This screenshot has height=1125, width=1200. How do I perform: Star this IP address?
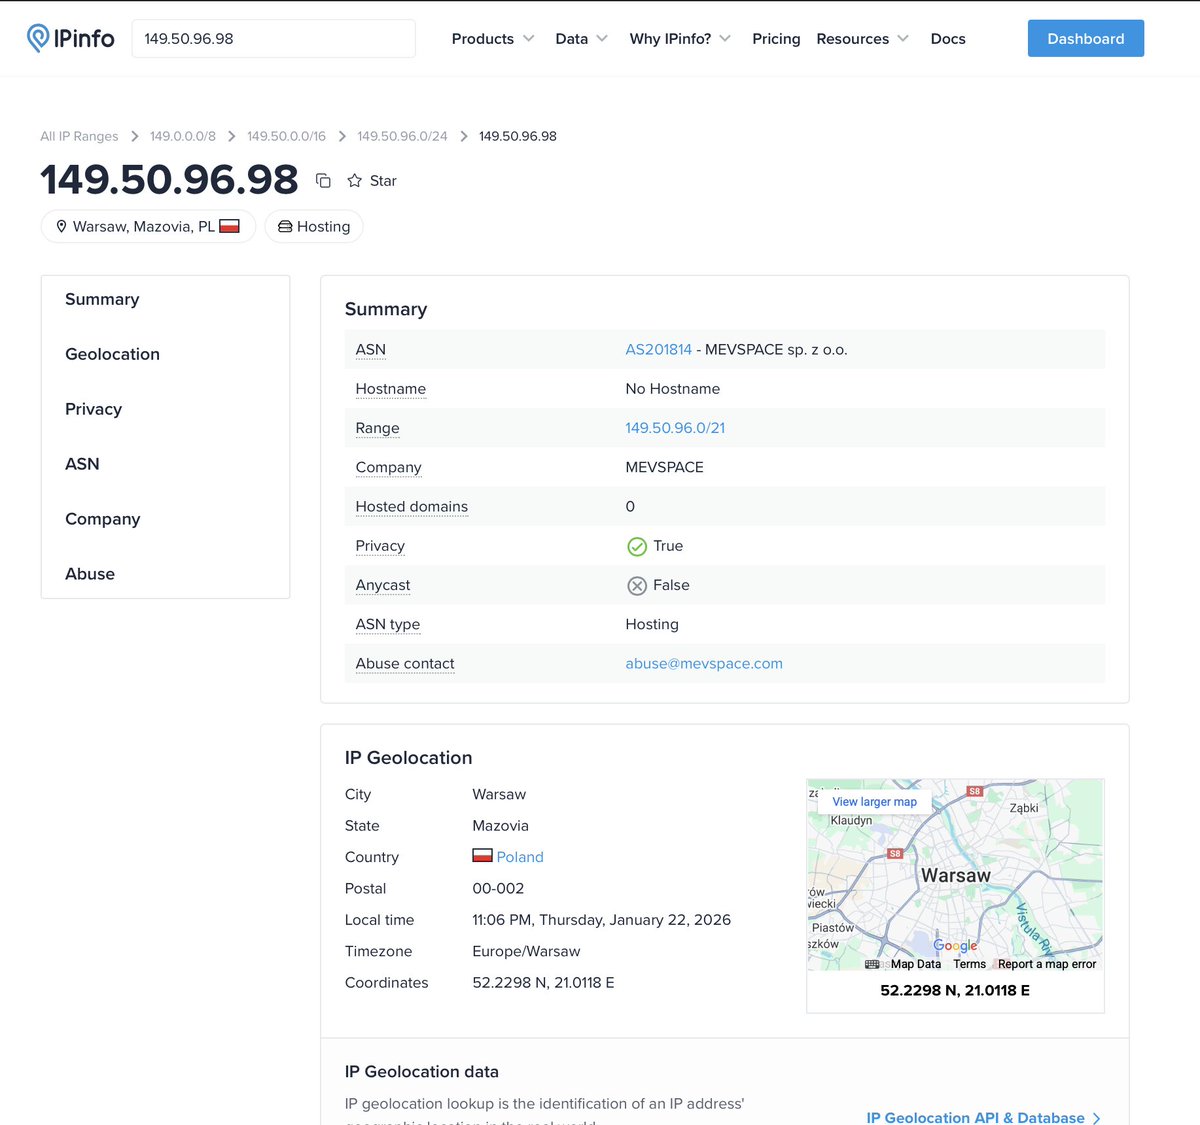[x=372, y=181]
